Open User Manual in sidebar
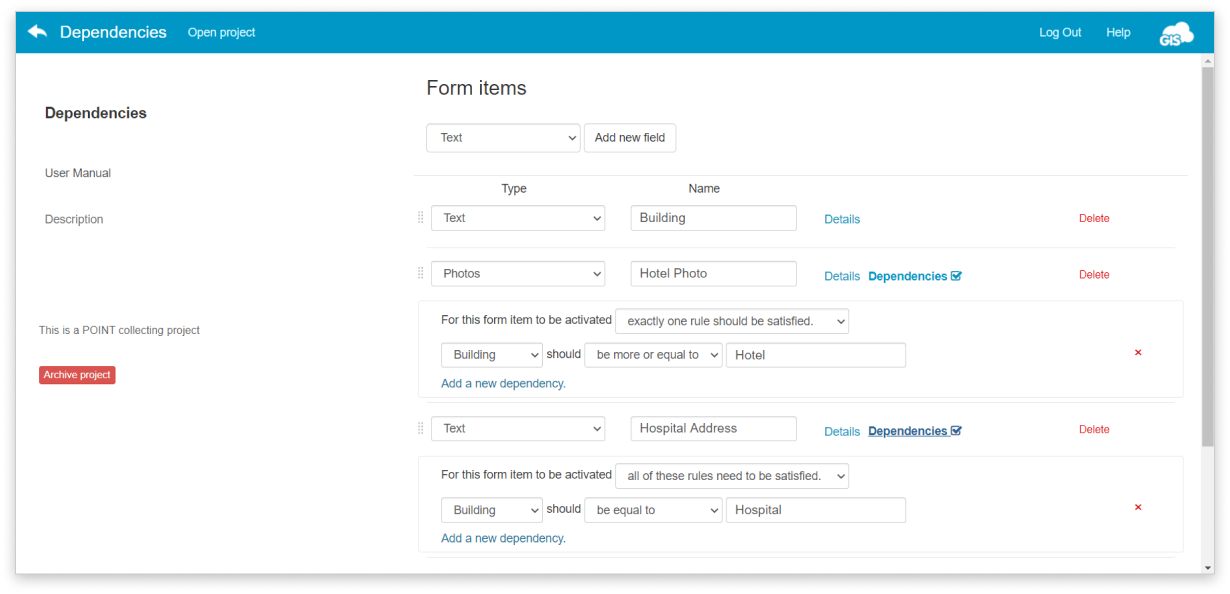The height and width of the screenshot is (594, 1230). click(x=78, y=173)
